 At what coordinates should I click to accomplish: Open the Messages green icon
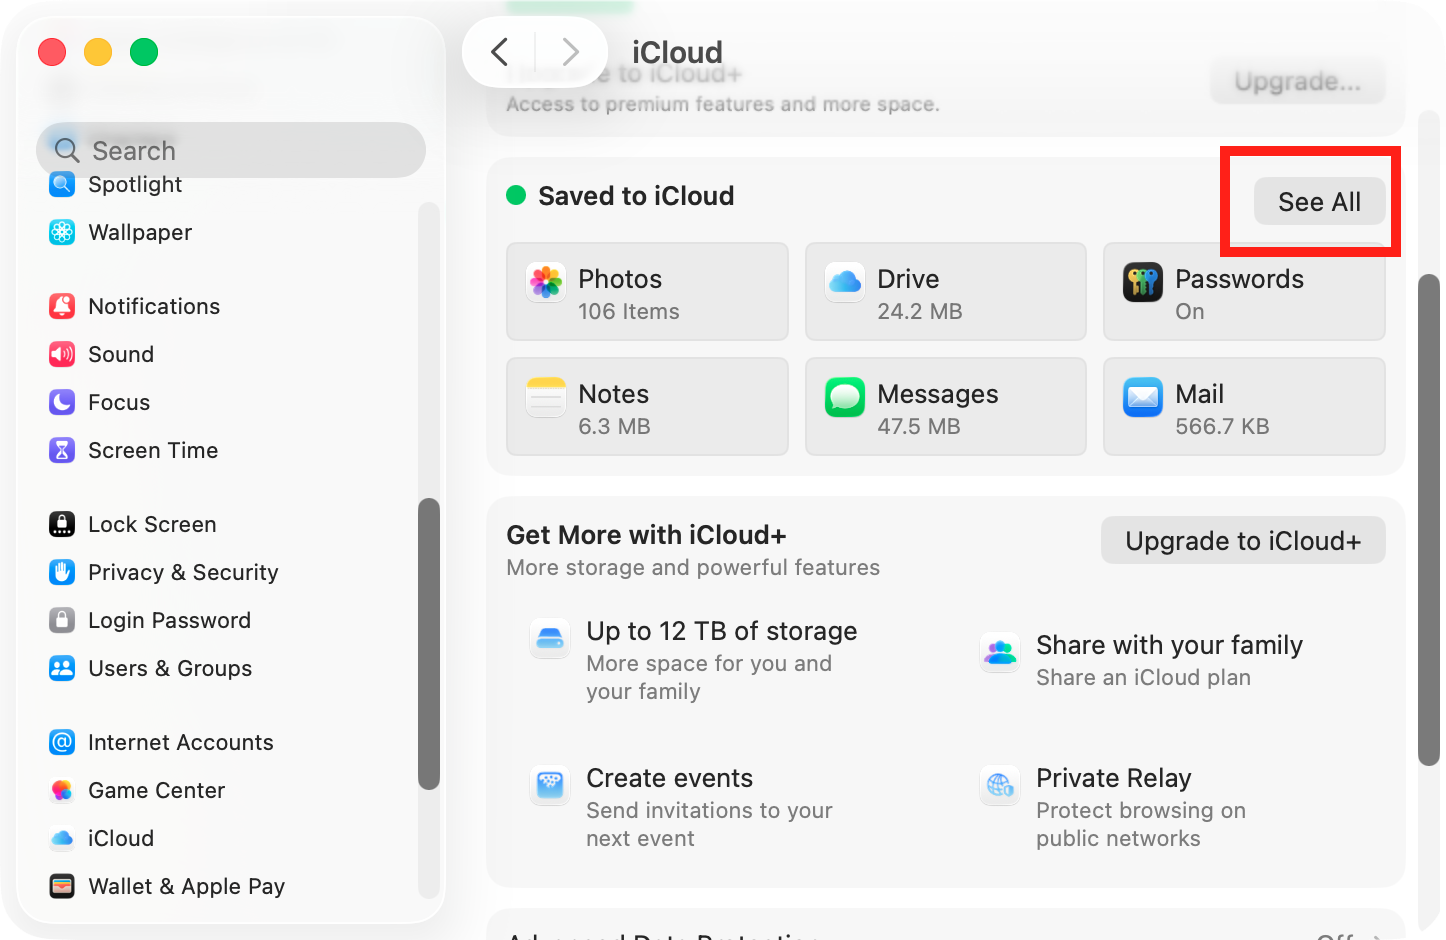pos(844,396)
